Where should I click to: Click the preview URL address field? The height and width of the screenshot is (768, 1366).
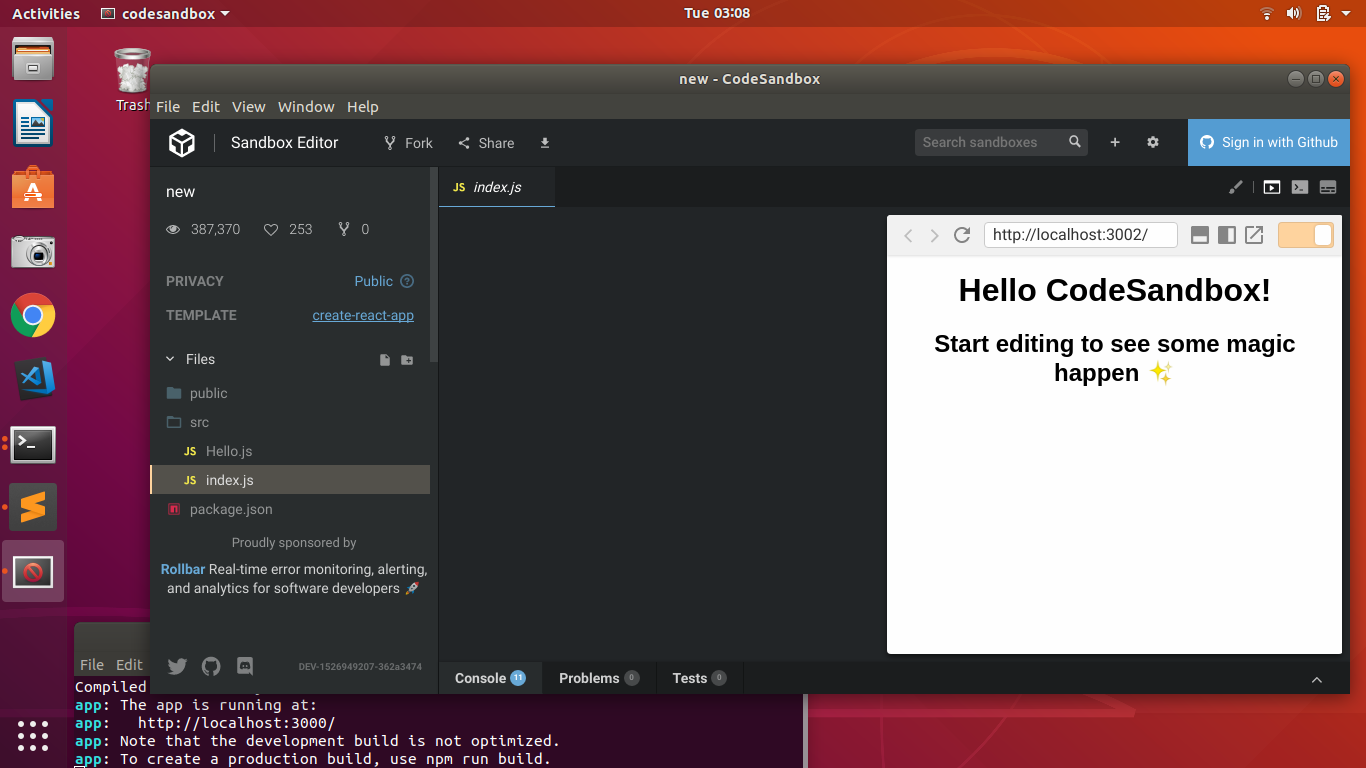(x=1081, y=235)
